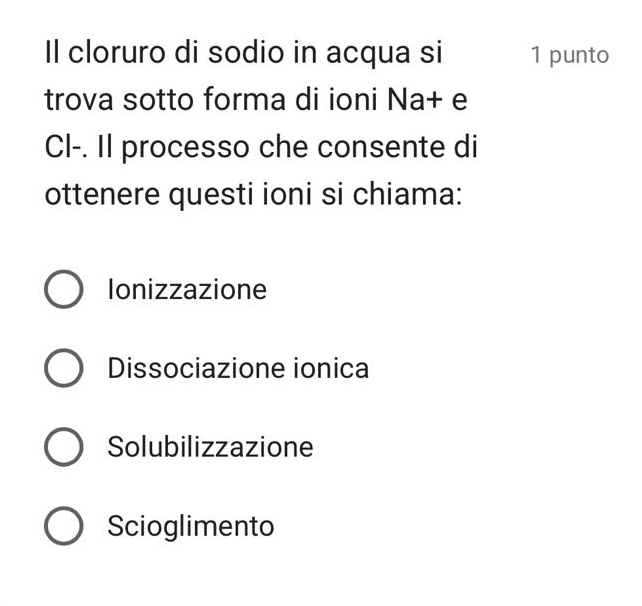Click the Dissociazione ionica label text
This screenshot has height=606, width=642.
238,369
